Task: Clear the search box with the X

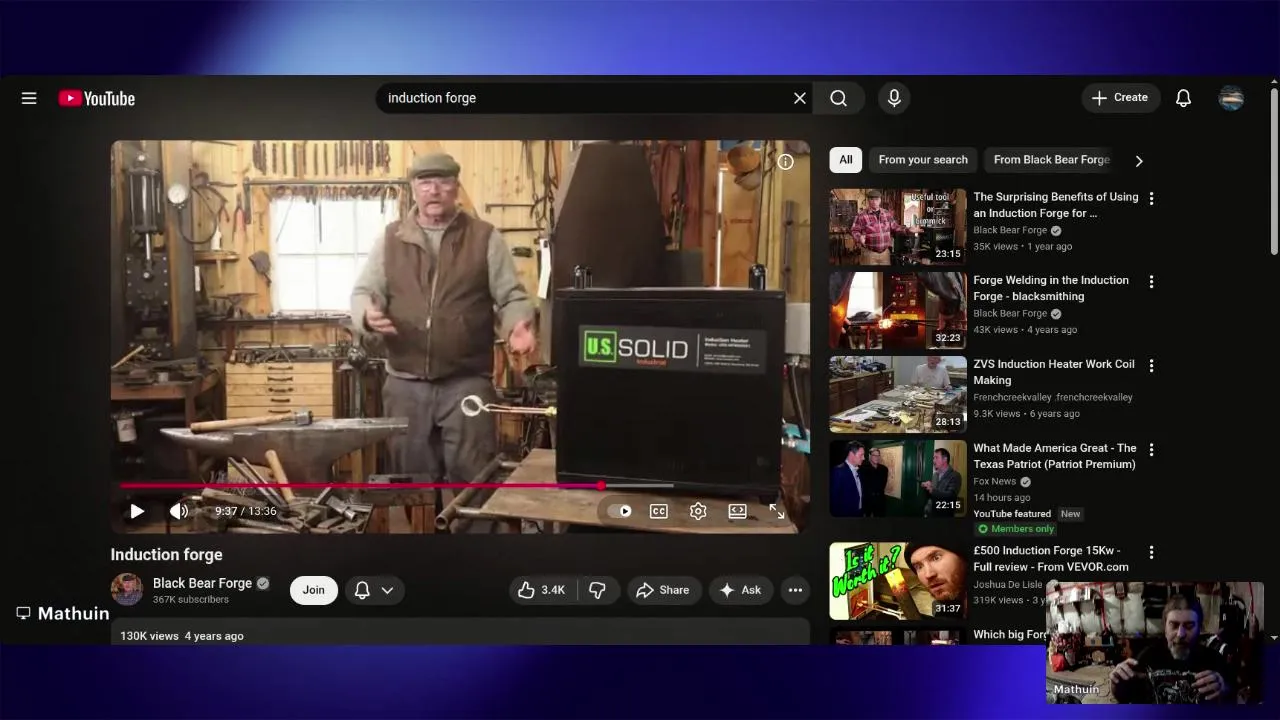Action: tap(799, 98)
